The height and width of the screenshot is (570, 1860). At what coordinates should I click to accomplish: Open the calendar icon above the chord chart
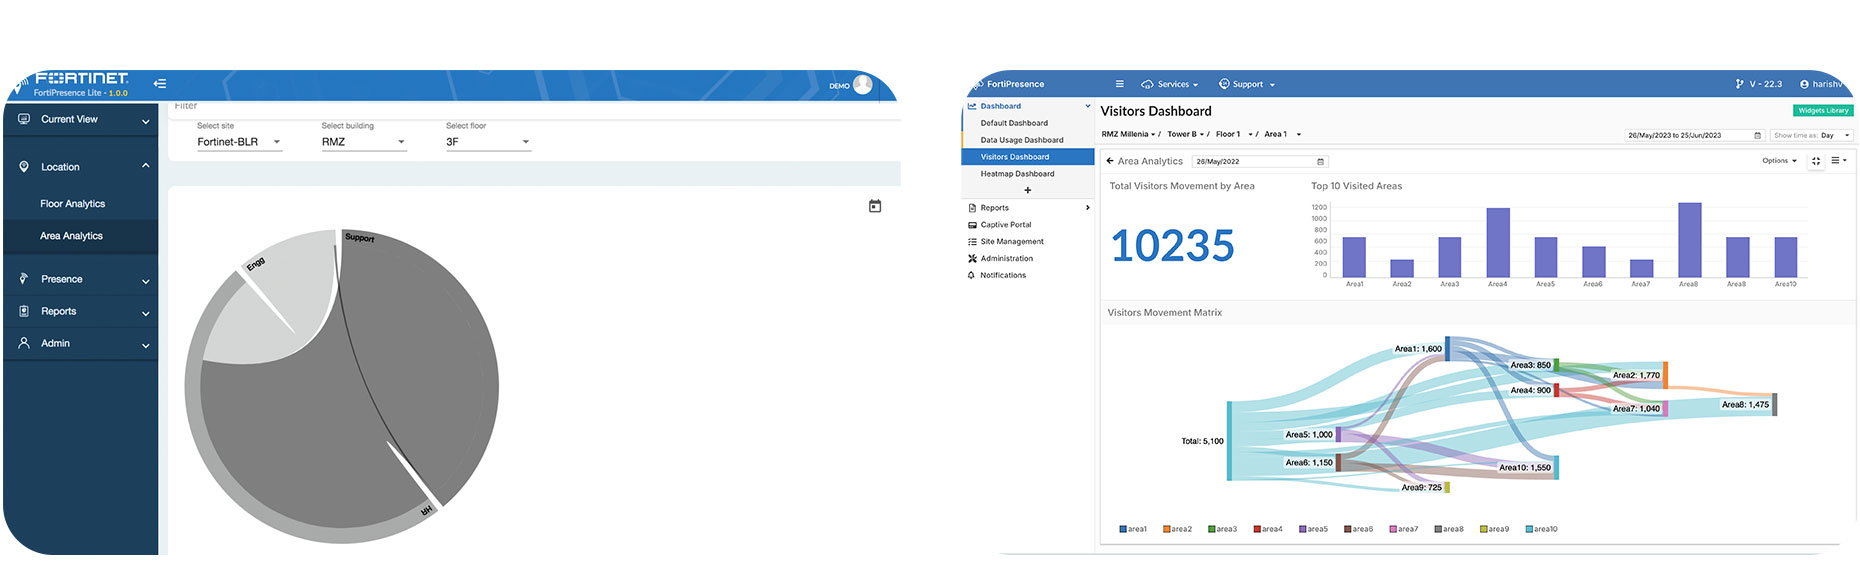(875, 206)
